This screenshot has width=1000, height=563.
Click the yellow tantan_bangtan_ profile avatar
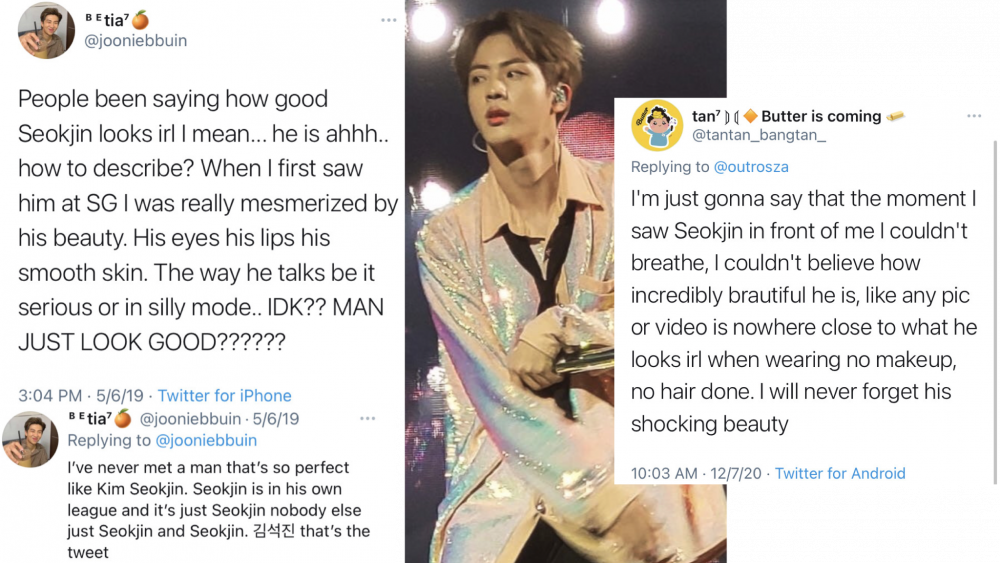point(657,126)
